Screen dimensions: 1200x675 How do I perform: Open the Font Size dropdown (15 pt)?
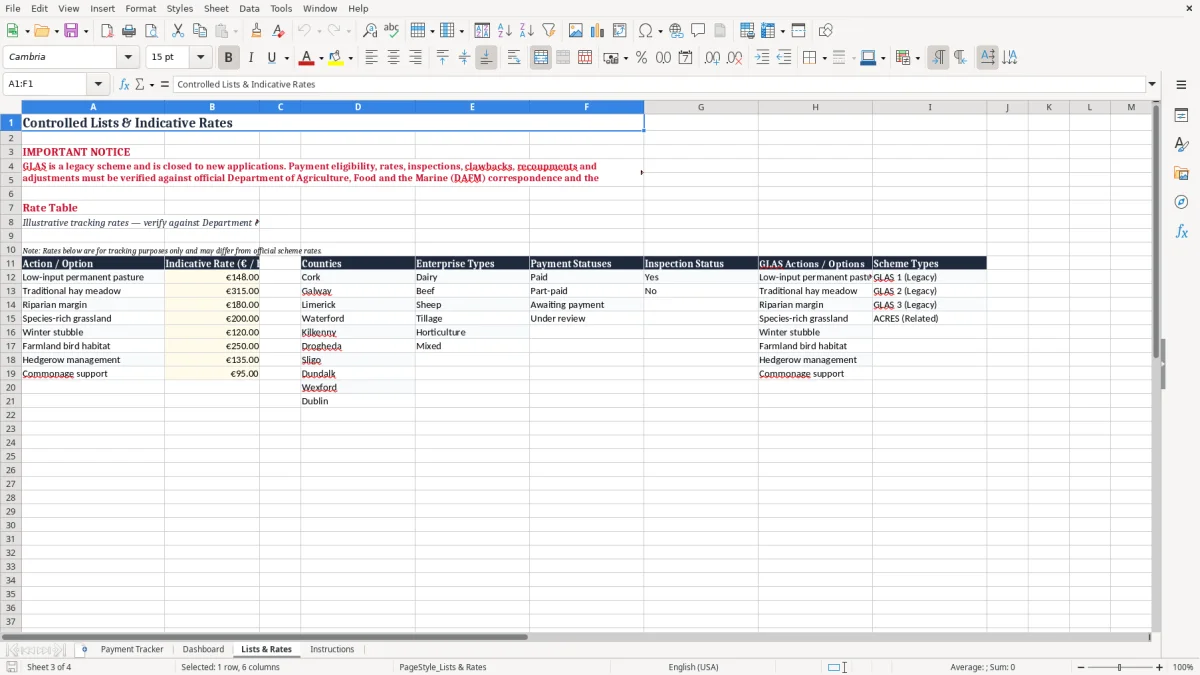(x=200, y=57)
